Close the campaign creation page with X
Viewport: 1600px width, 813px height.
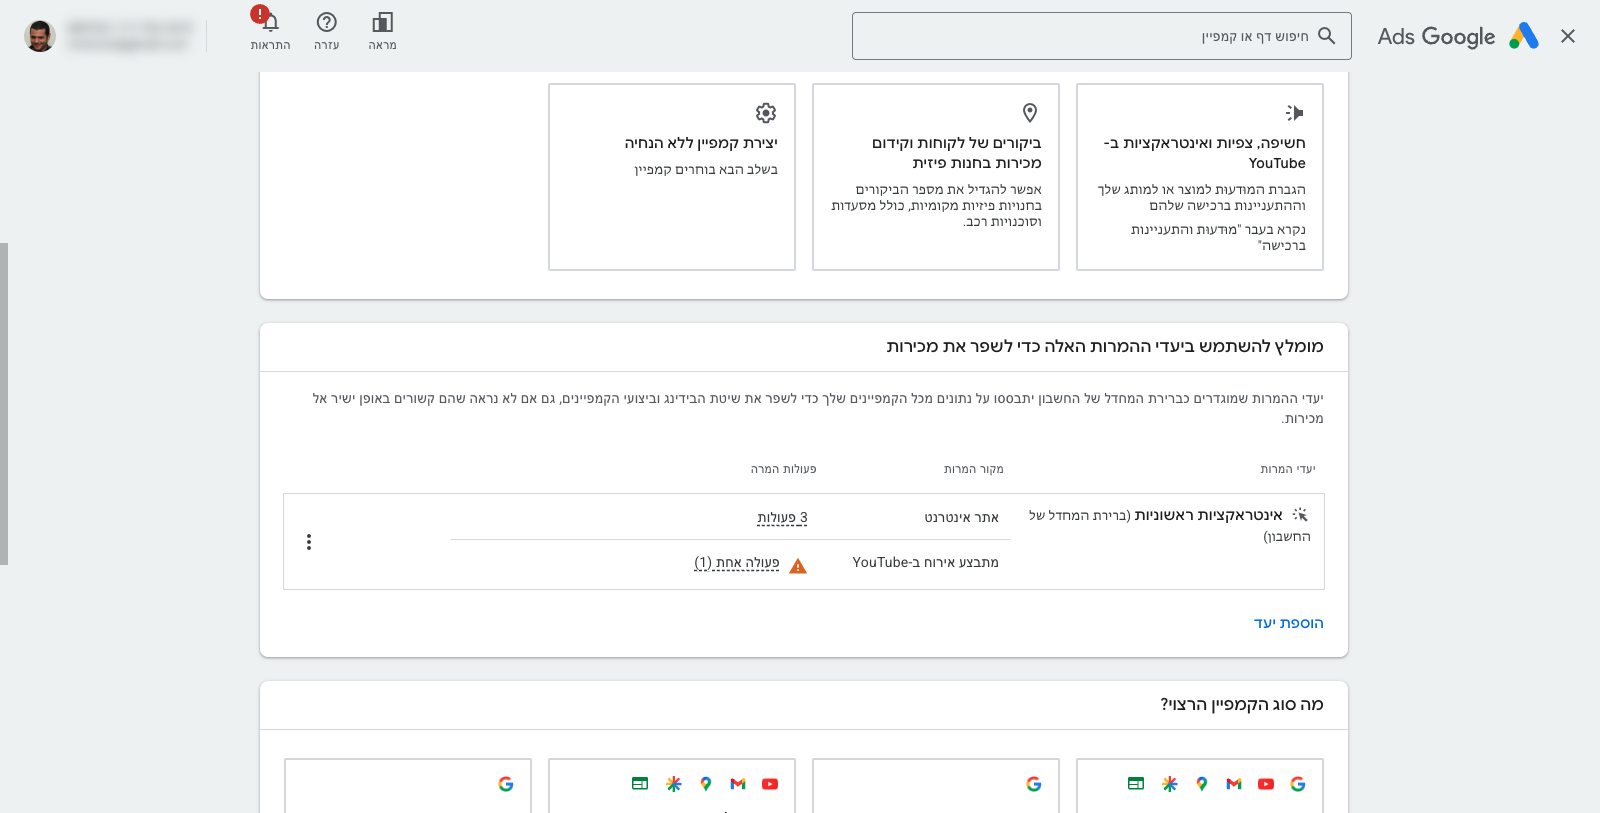pos(1567,36)
